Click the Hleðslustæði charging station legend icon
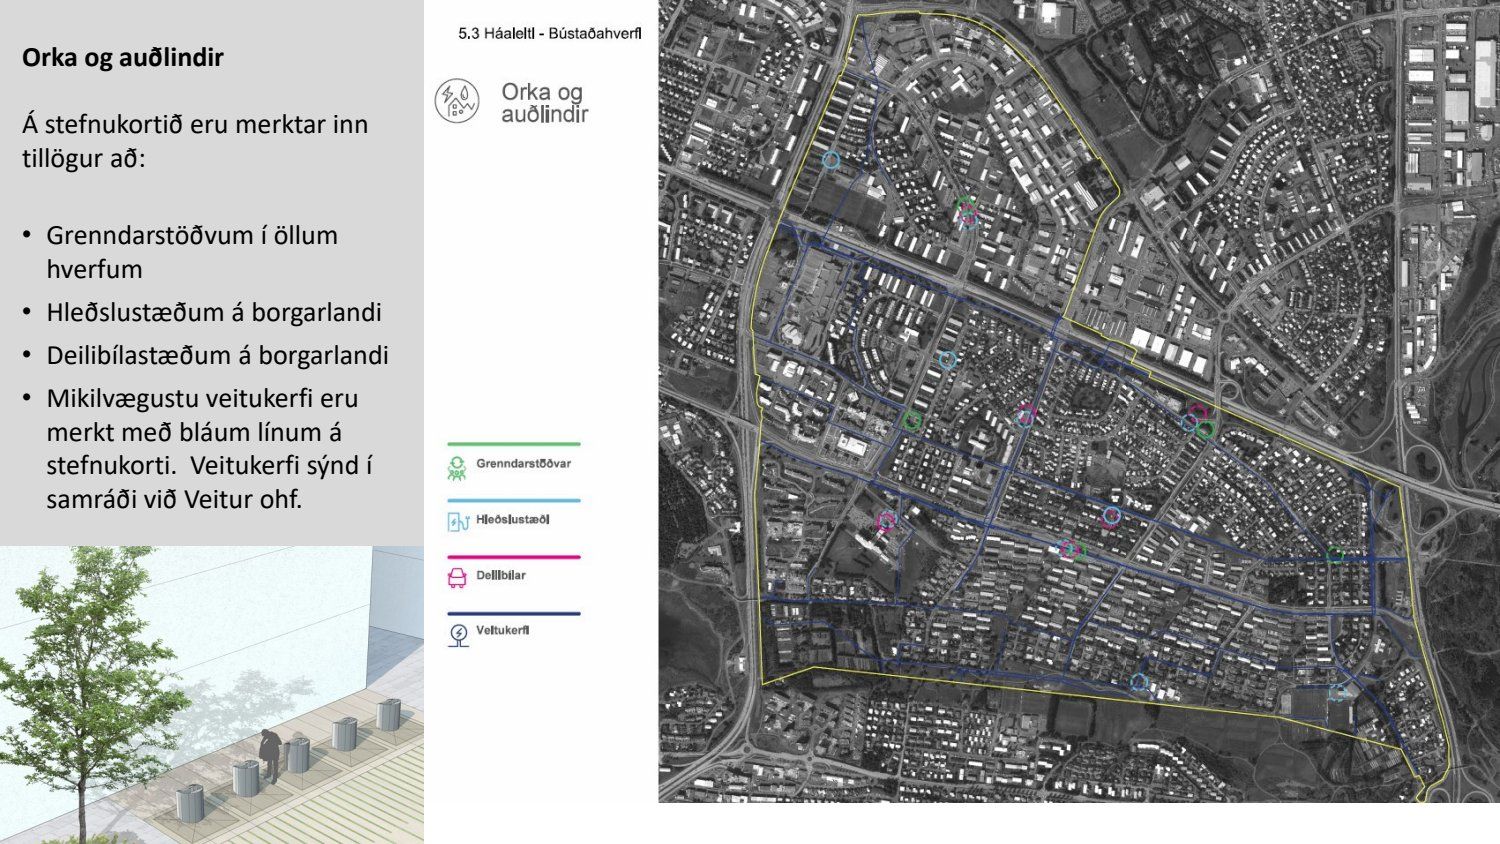 (x=457, y=521)
